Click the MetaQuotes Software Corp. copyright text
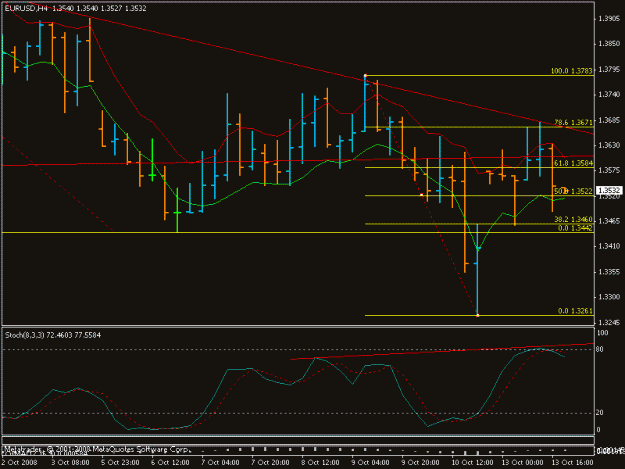This screenshot has height=469, width=625. [96, 449]
